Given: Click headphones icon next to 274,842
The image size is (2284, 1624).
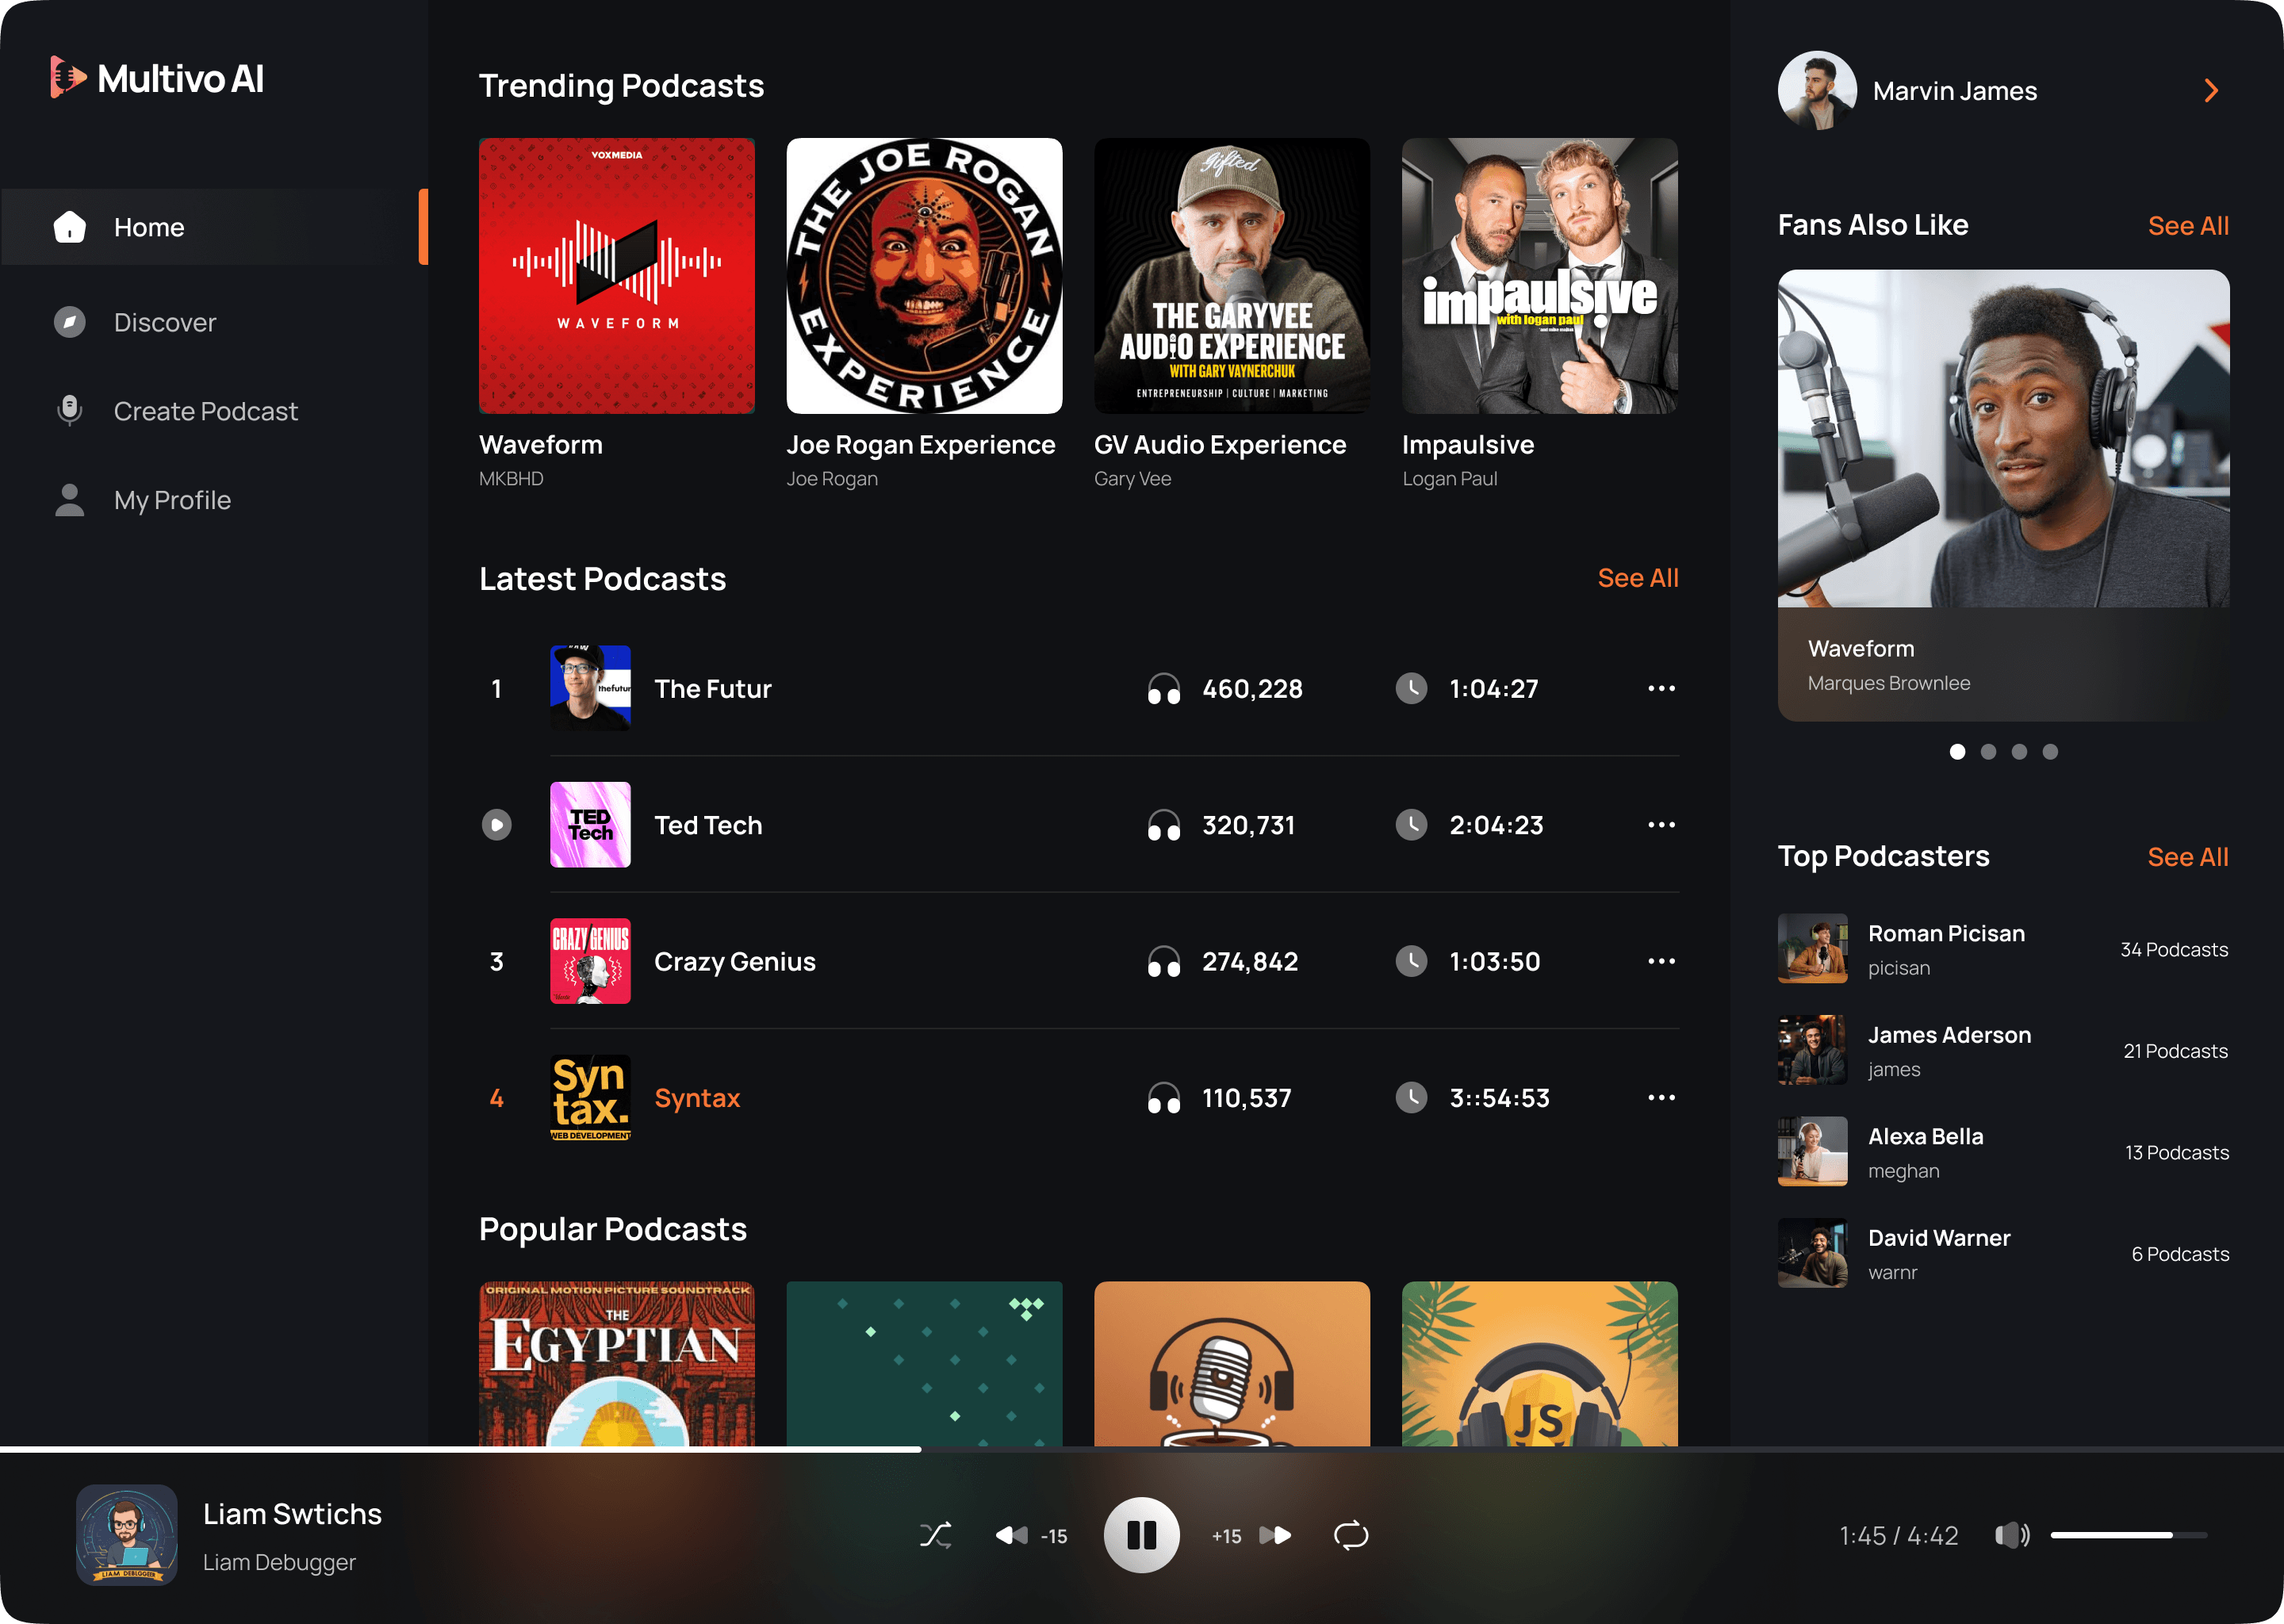Looking at the screenshot, I should [x=1164, y=962].
